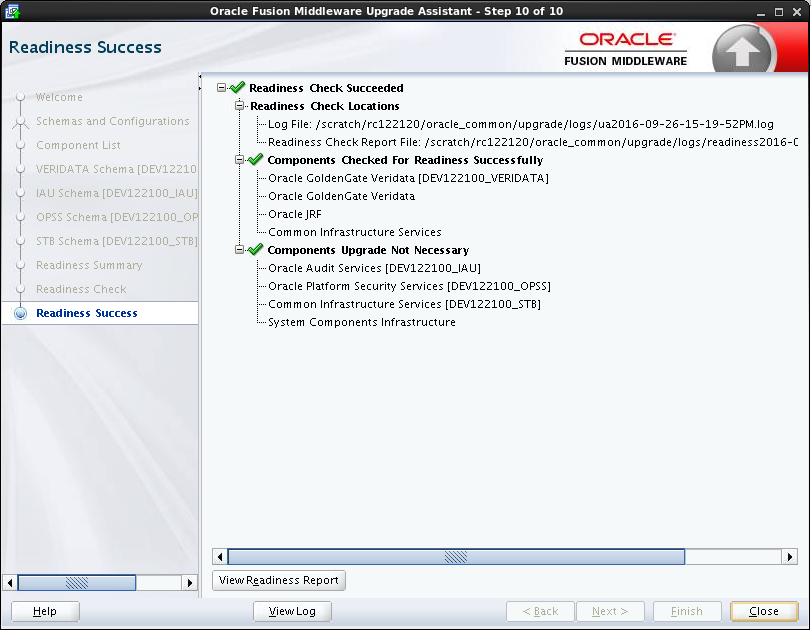Select the Oracle JRF row
Image resolution: width=811 pixels, height=630 pixels.
pyautogui.click(x=295, y=214)
